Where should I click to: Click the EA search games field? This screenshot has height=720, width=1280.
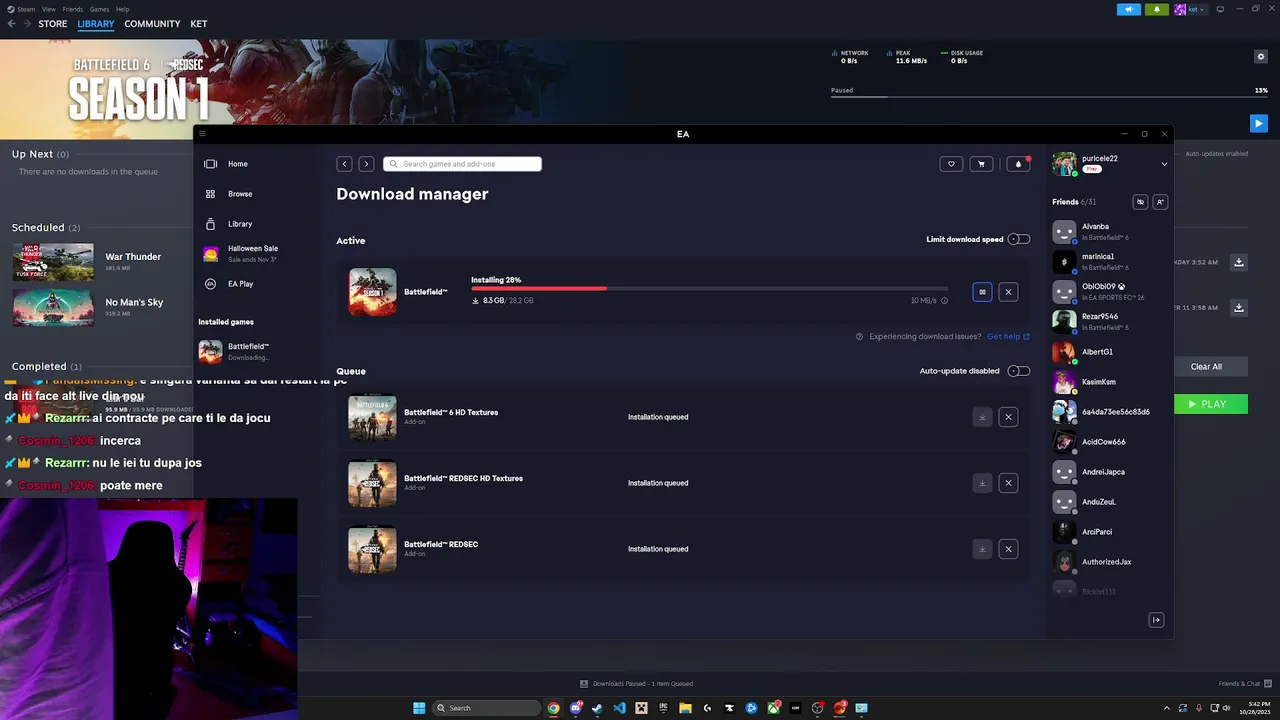click(x=463, y=164)
